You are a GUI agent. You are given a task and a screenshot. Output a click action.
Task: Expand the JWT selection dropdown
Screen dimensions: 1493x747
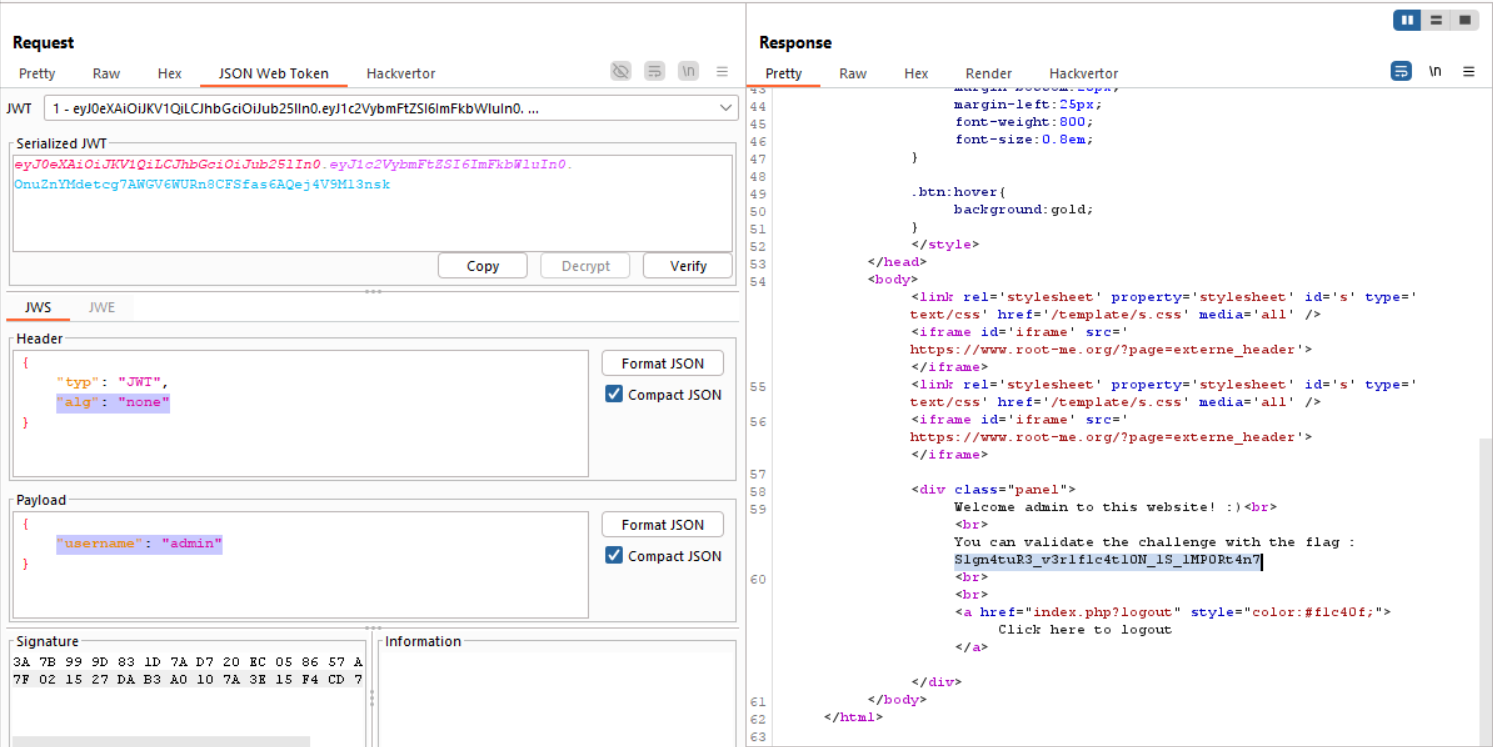725,108
